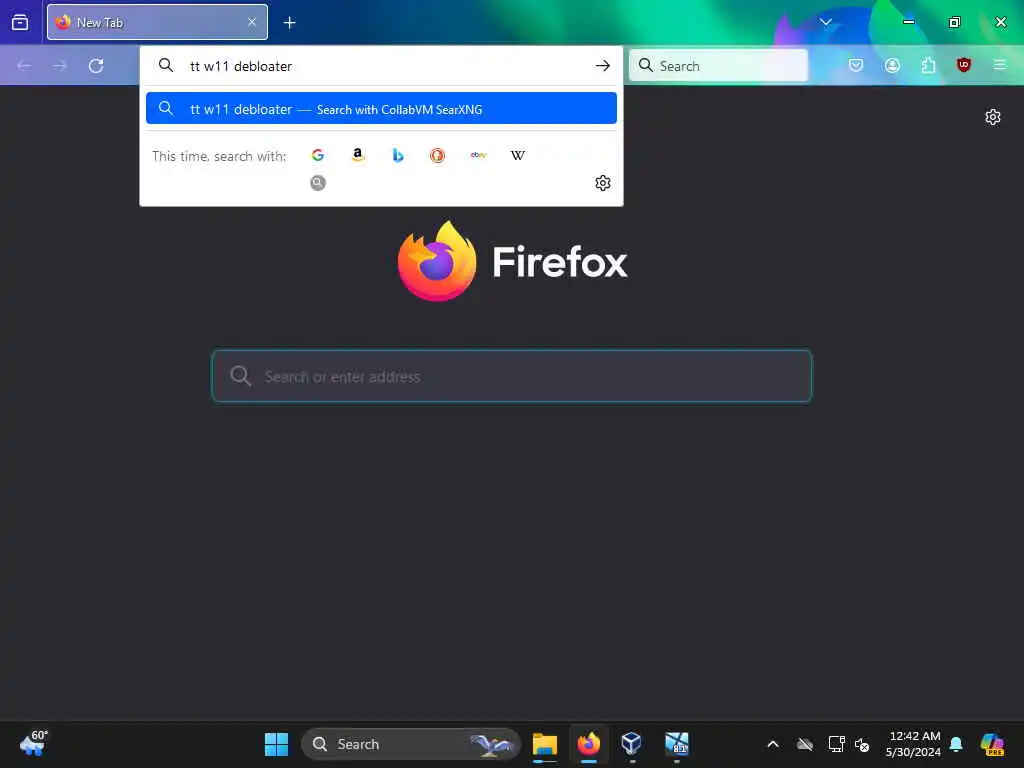Click the 'Search or enter address' page box
The image size is (1024, 768).
pyautogui.click(x=512, y=376)
